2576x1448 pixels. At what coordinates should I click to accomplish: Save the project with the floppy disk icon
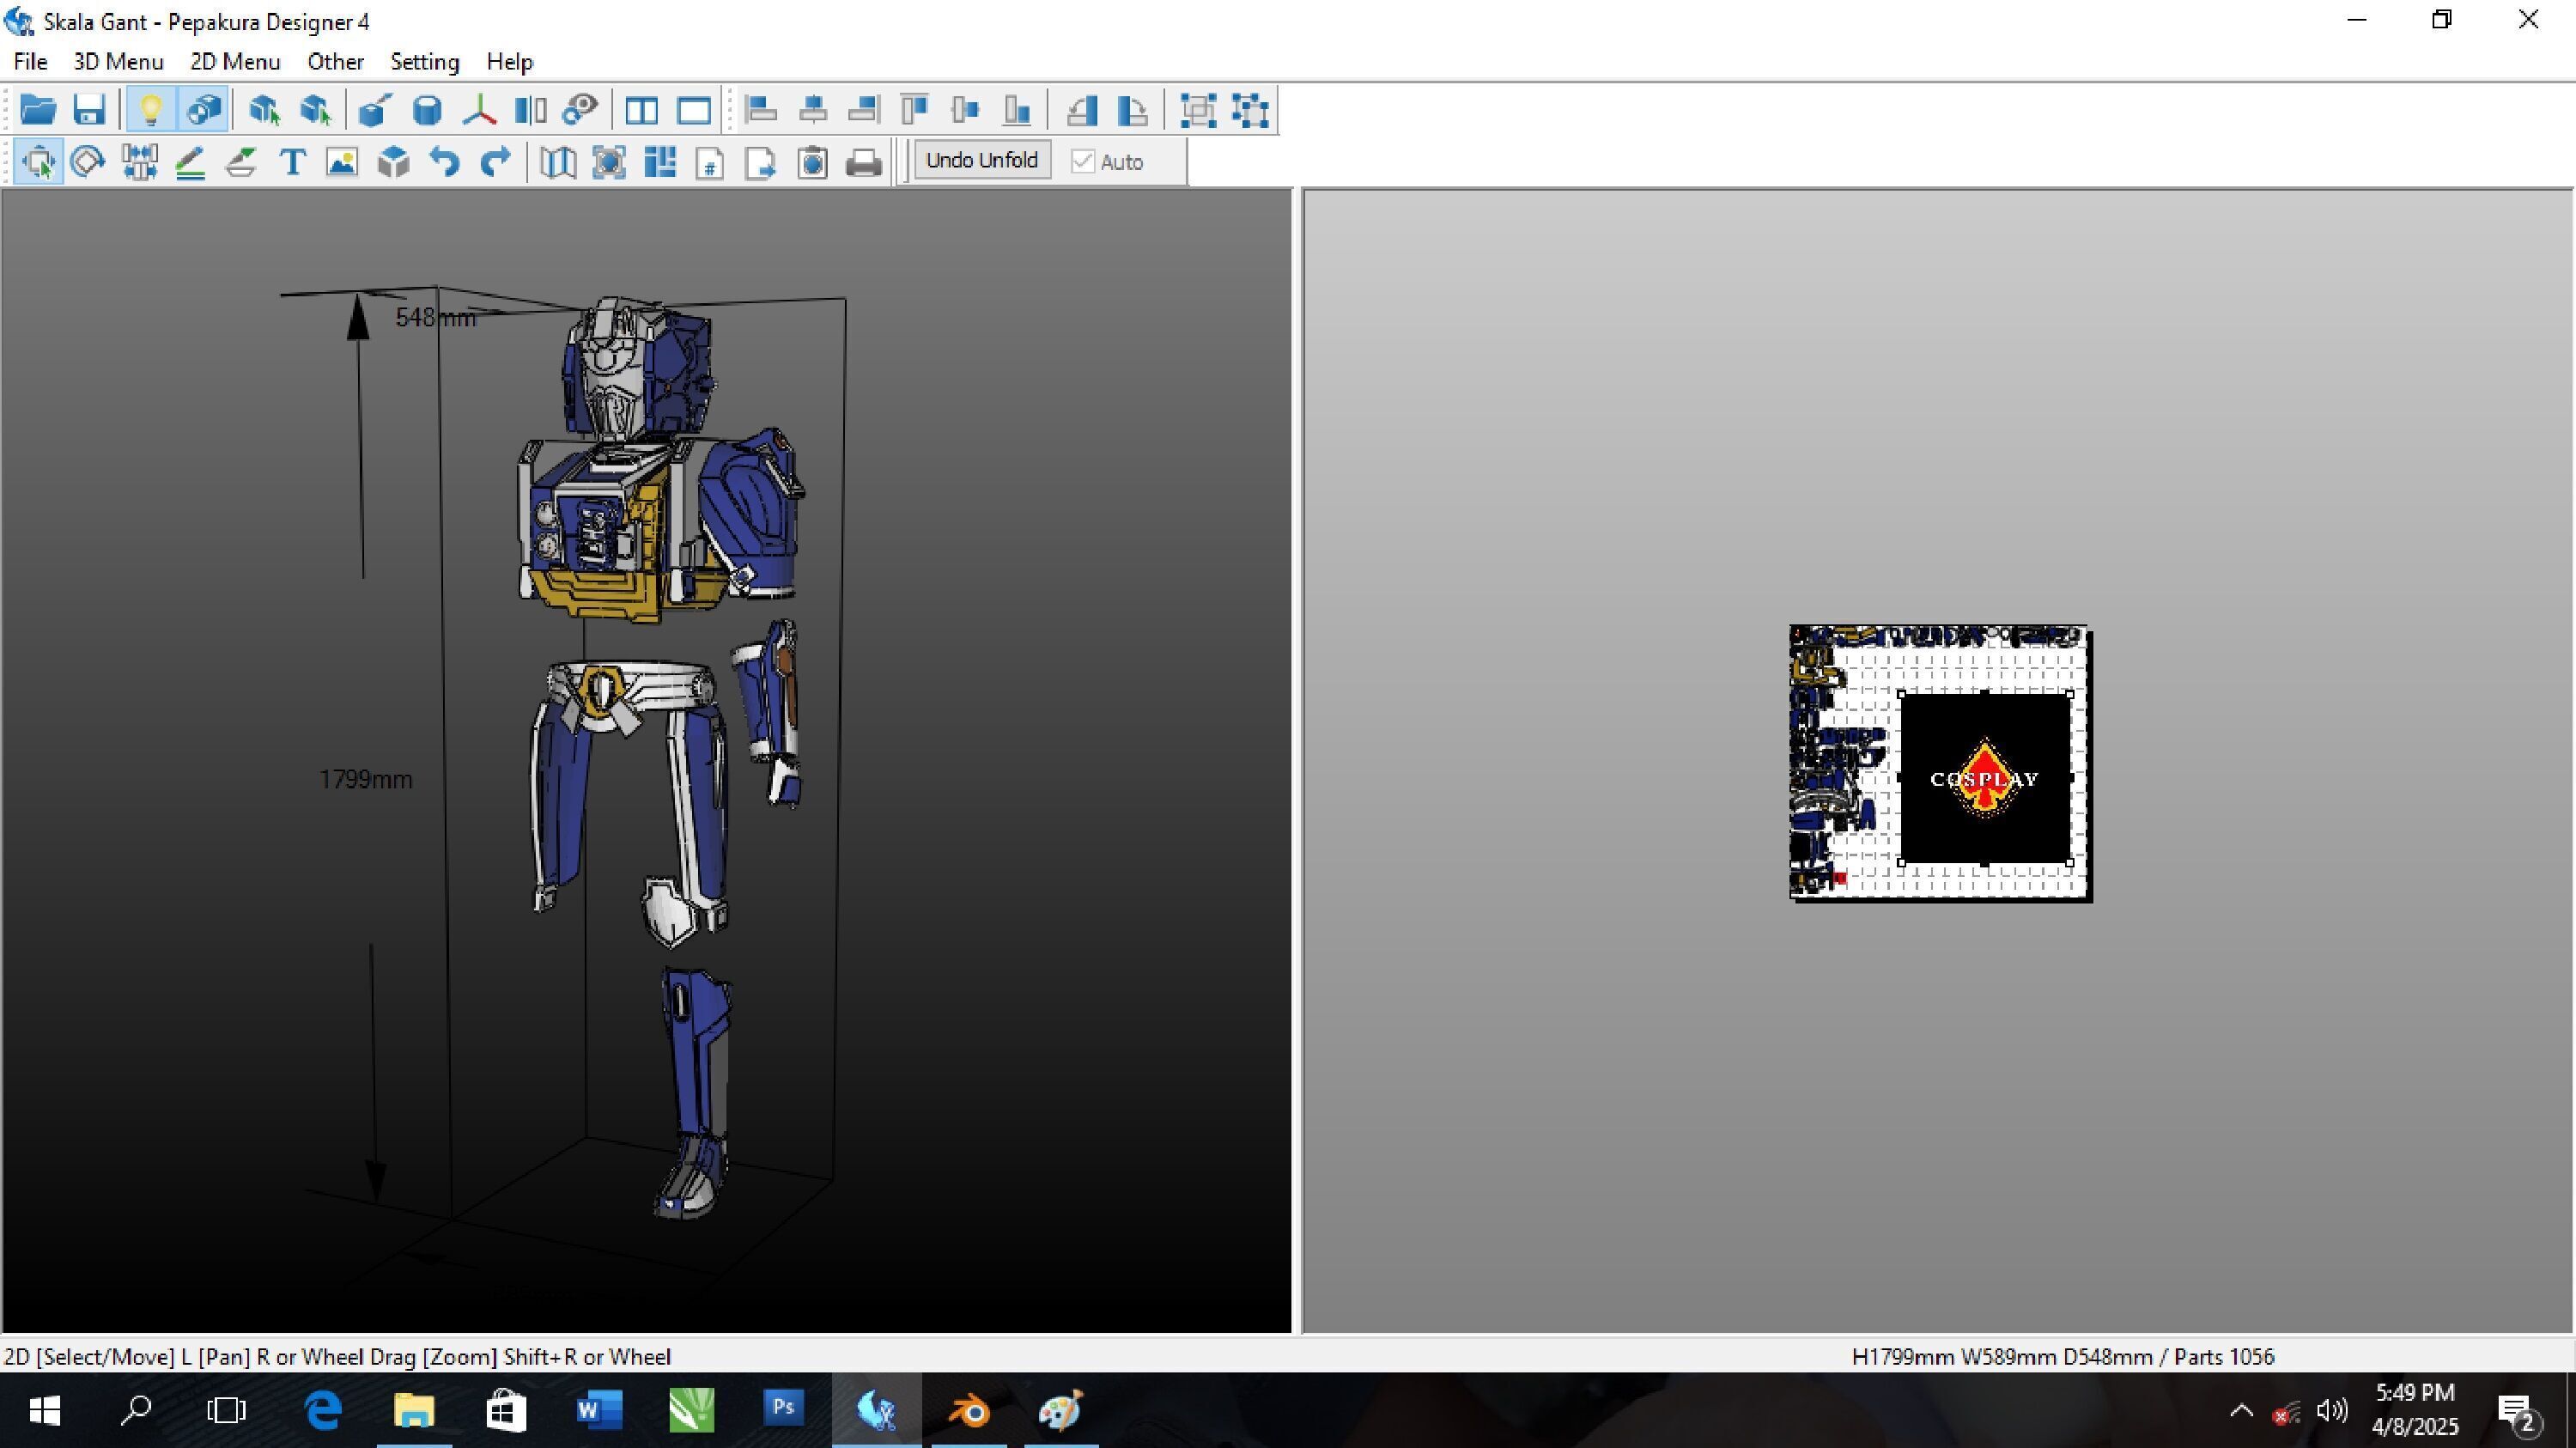[89, 109]
